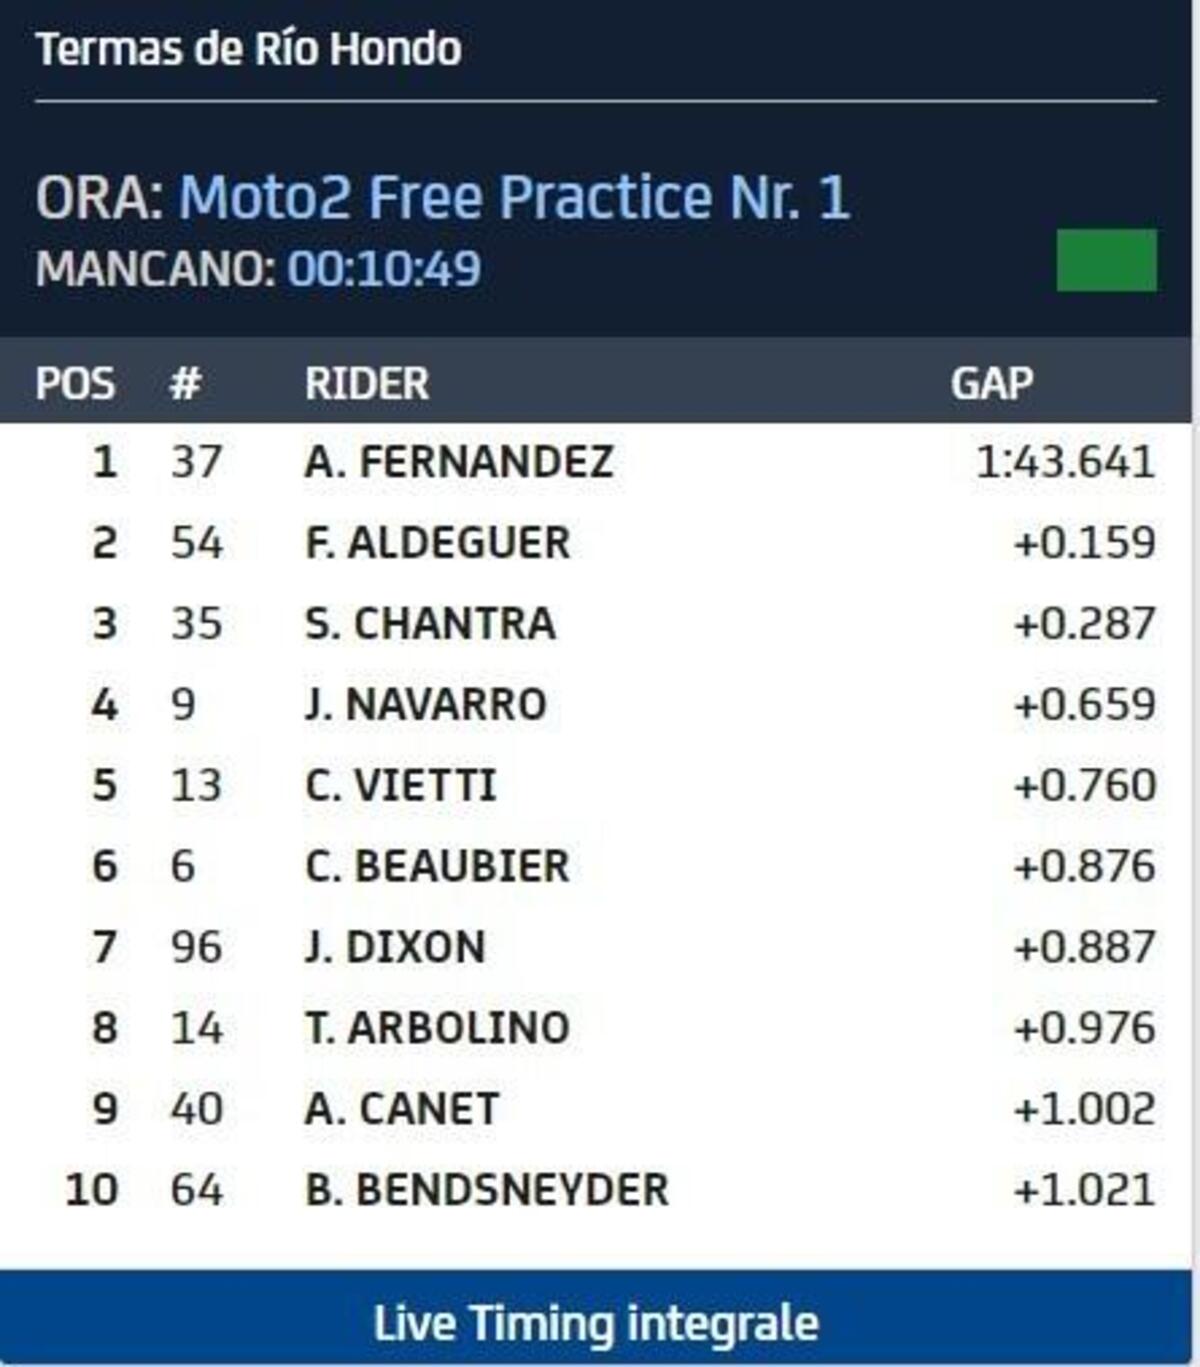Select B. Bendsneyder in tenth place
The width and height of the screenshot is (1200, 1367).
[x=487, y=1190]
